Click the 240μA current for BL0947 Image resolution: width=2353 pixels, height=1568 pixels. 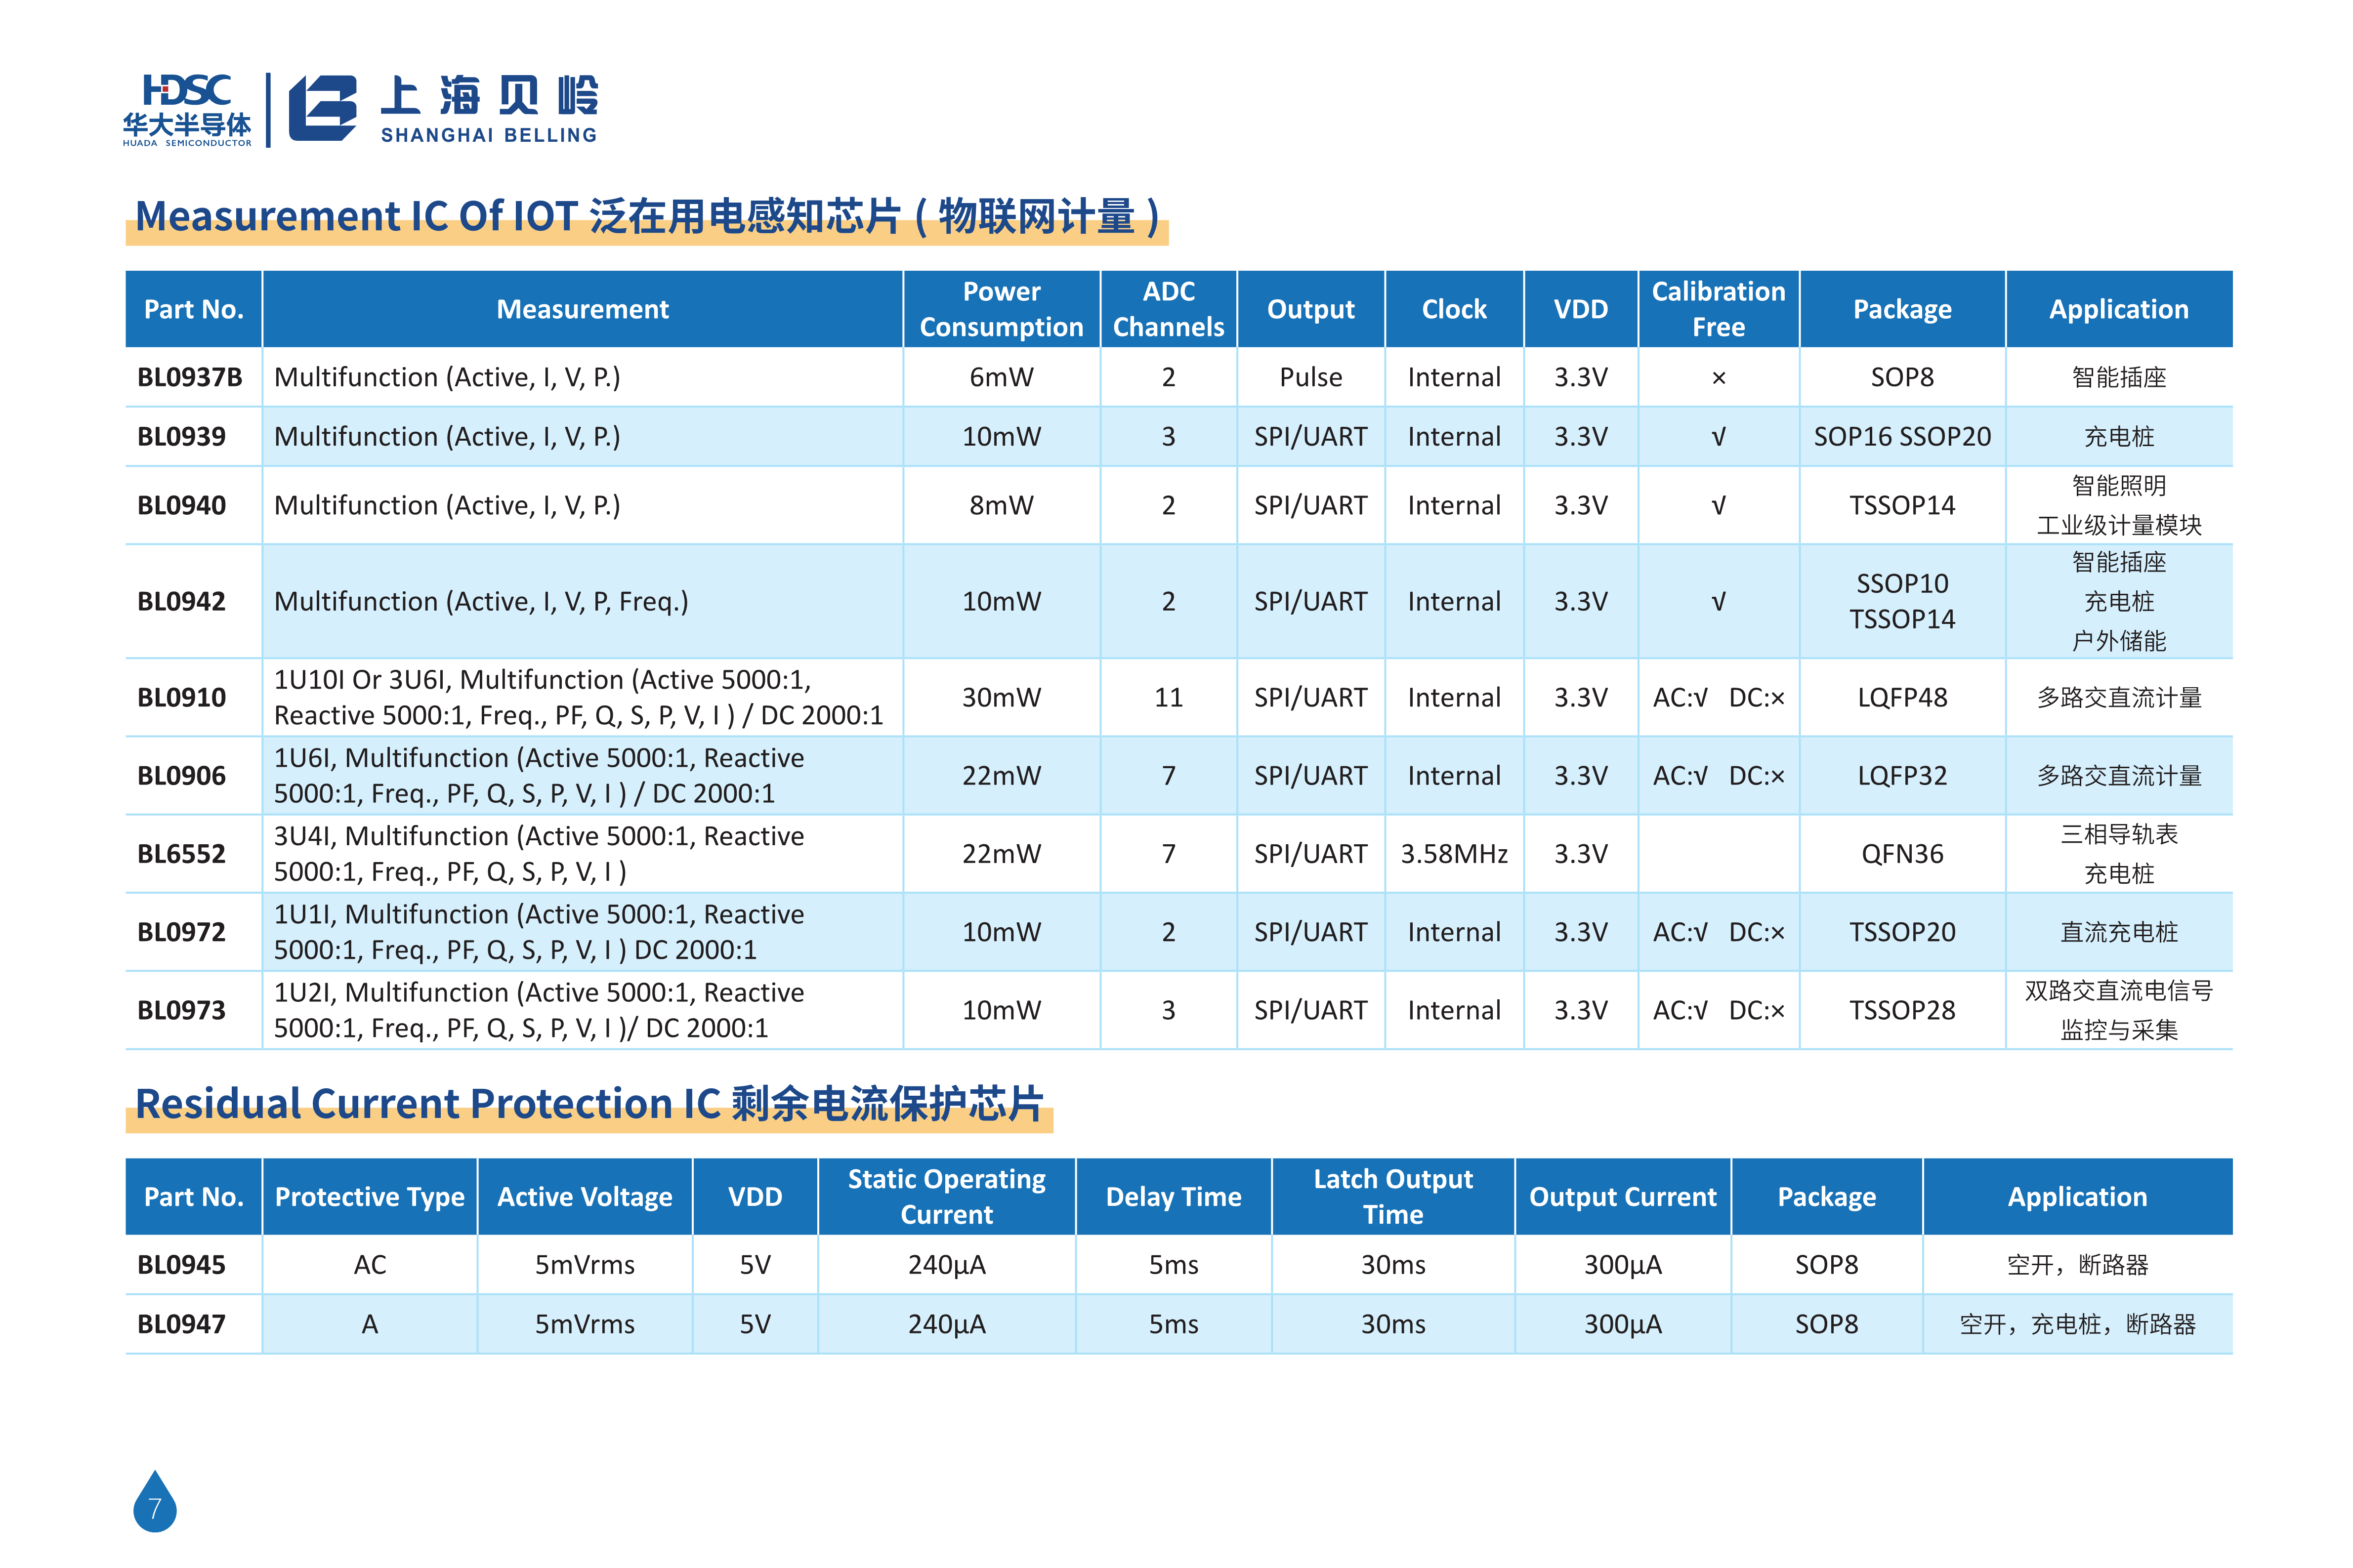click(946, 1324)
